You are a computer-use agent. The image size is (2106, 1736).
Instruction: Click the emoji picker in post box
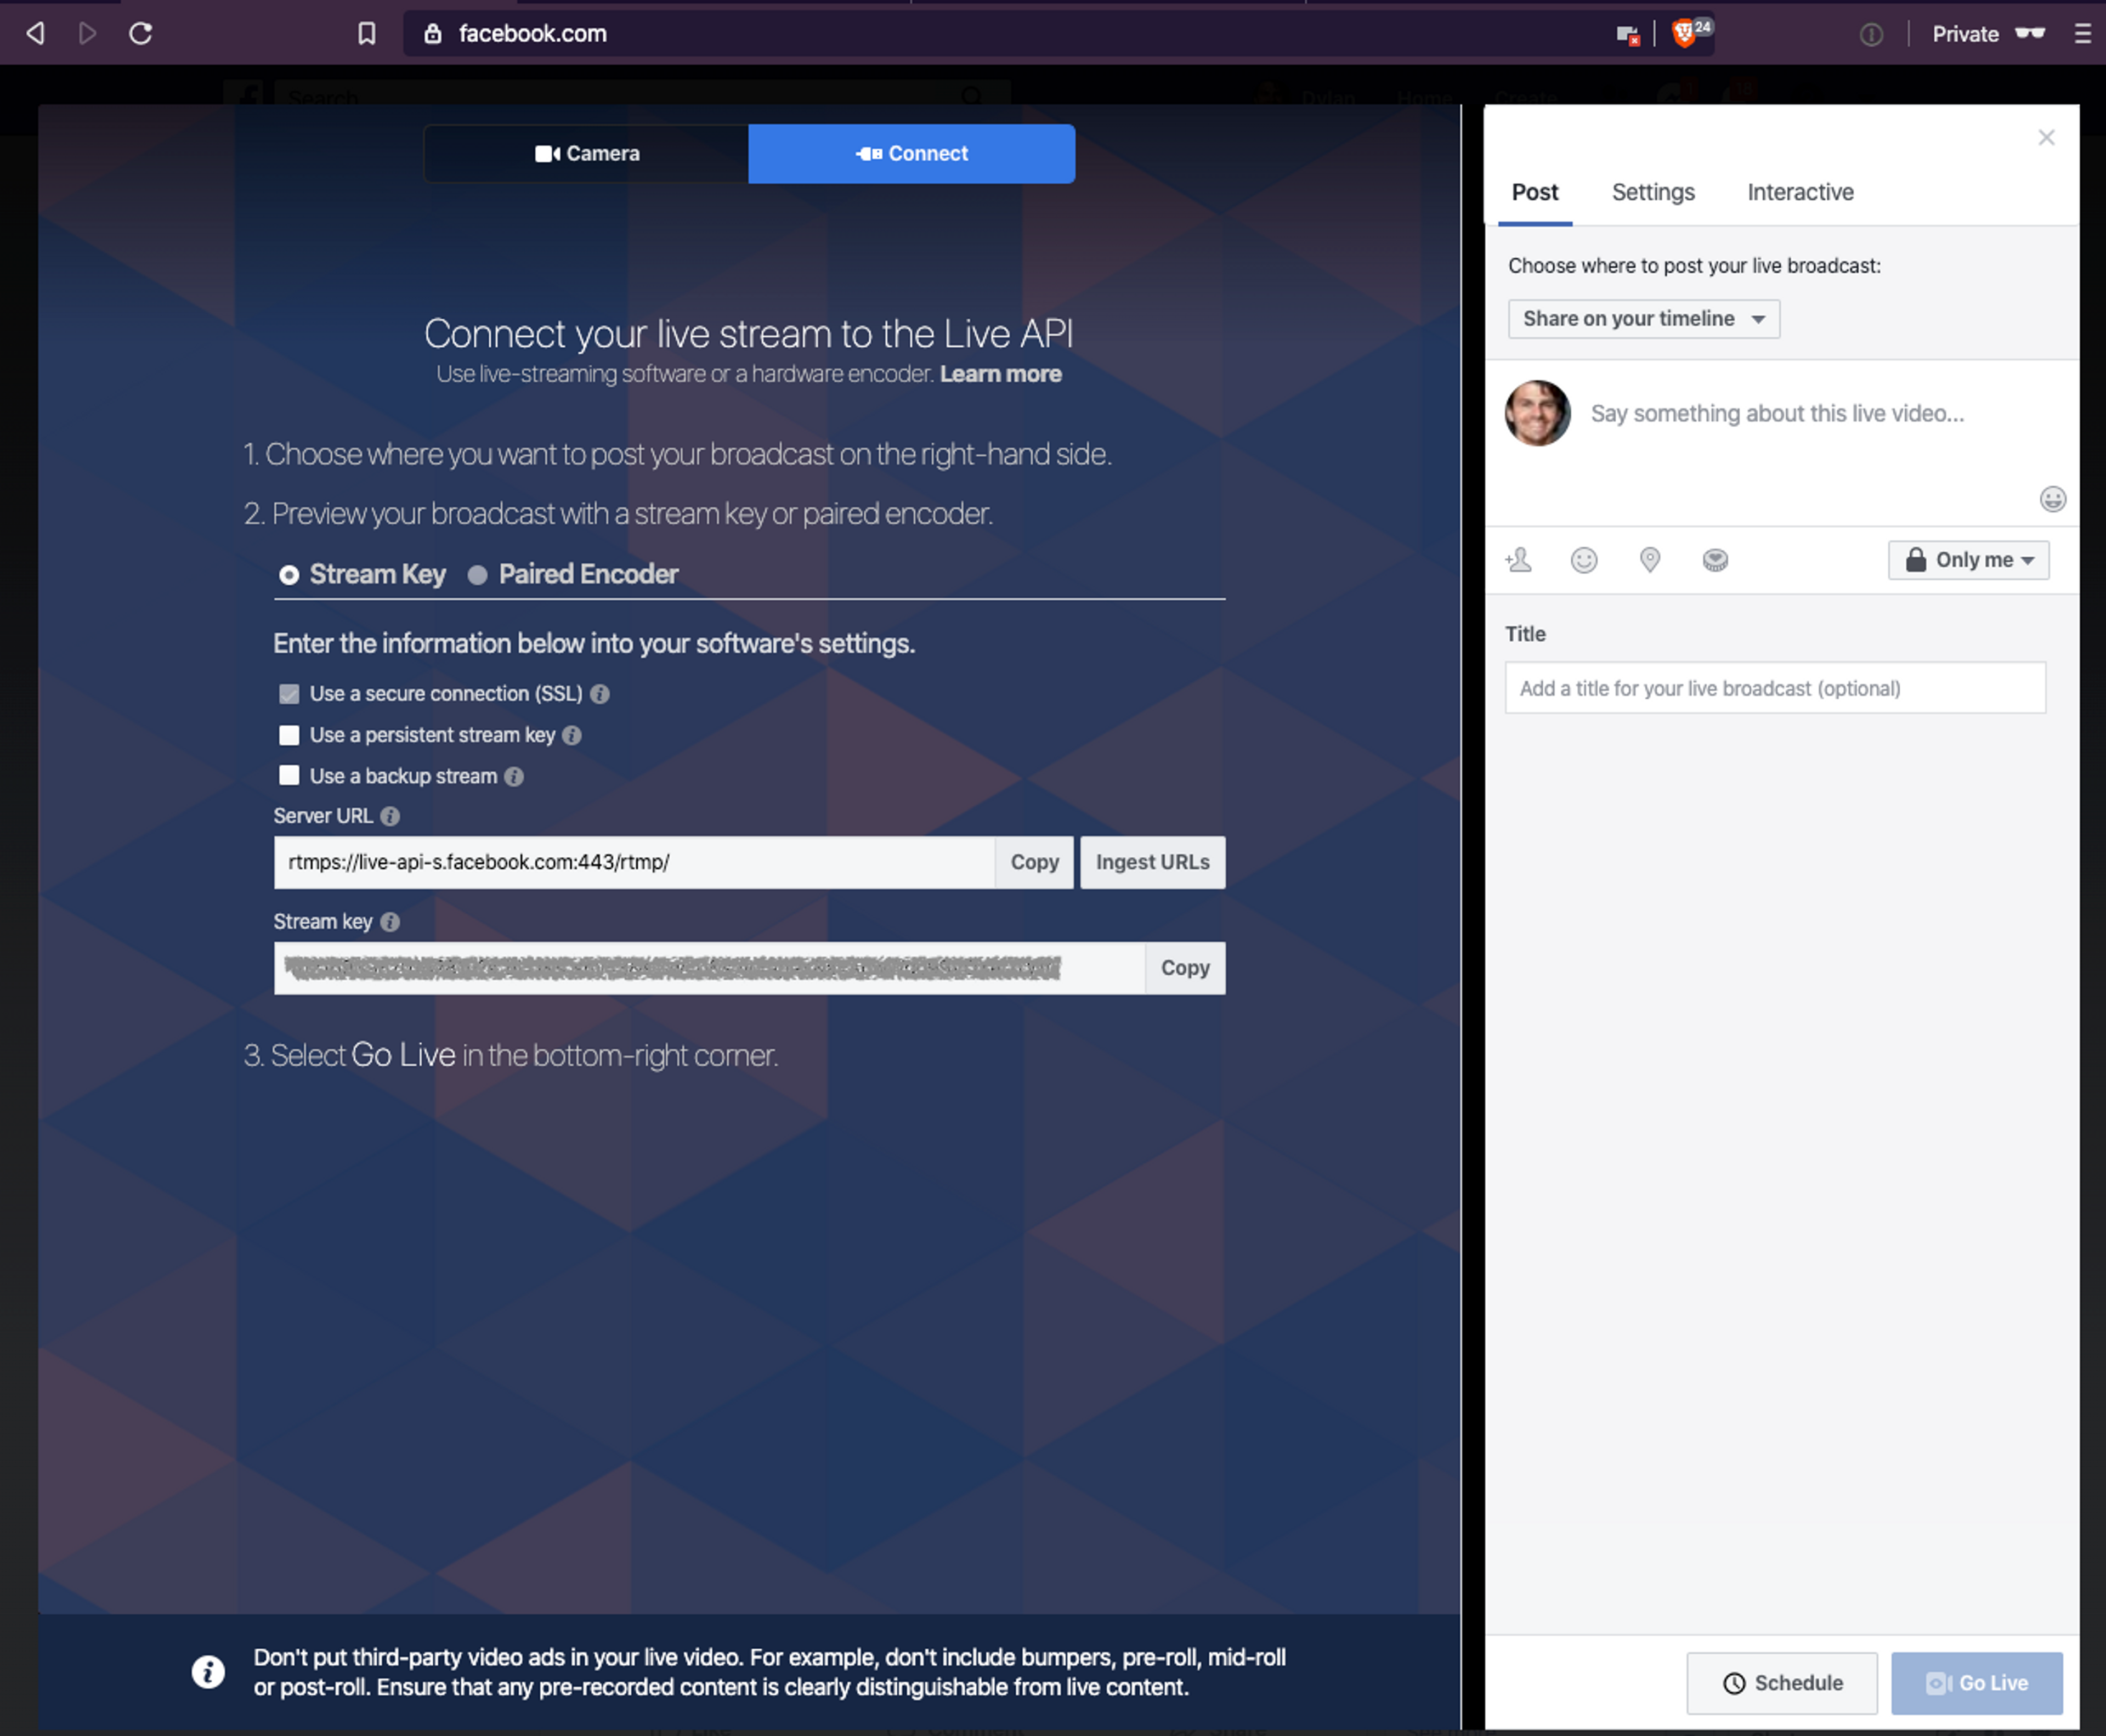[x=2052, y=499]
